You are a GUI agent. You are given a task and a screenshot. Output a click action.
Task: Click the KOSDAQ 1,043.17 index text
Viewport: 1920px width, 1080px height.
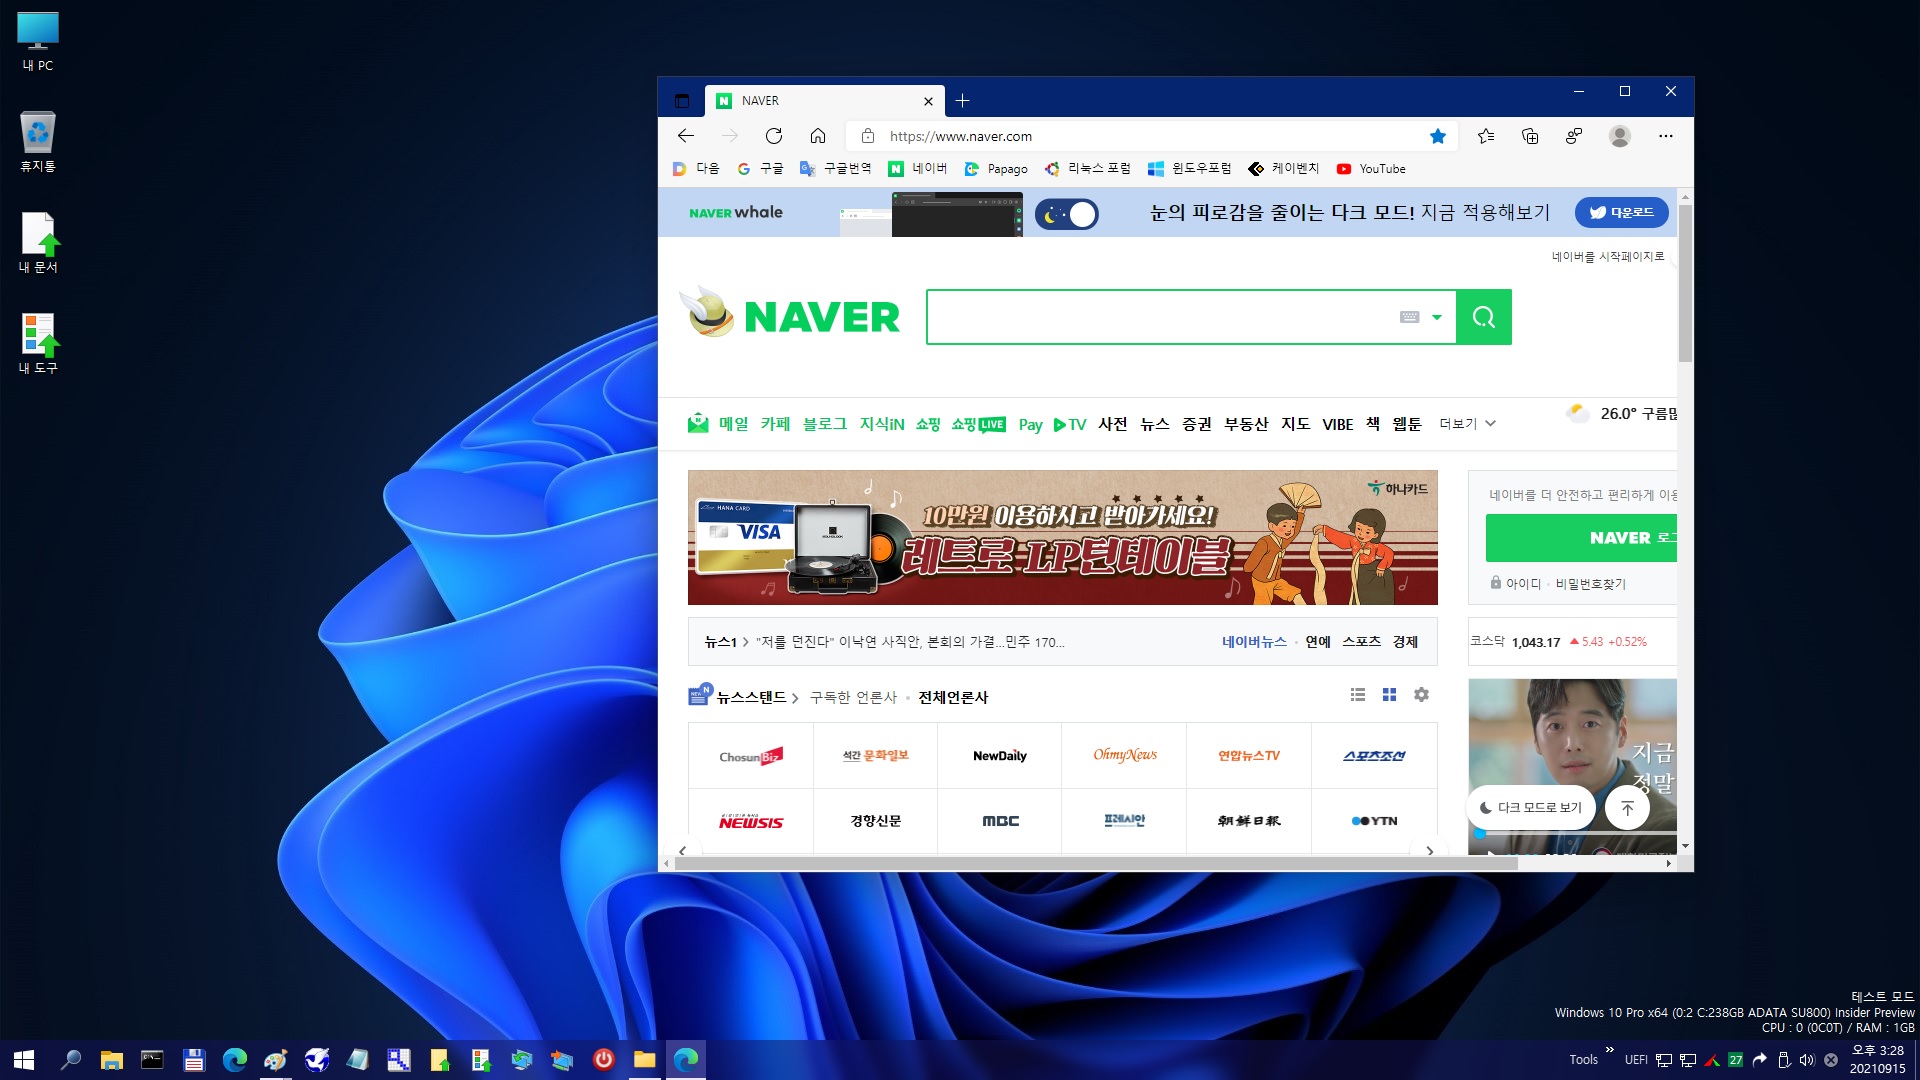point(1536,643)
